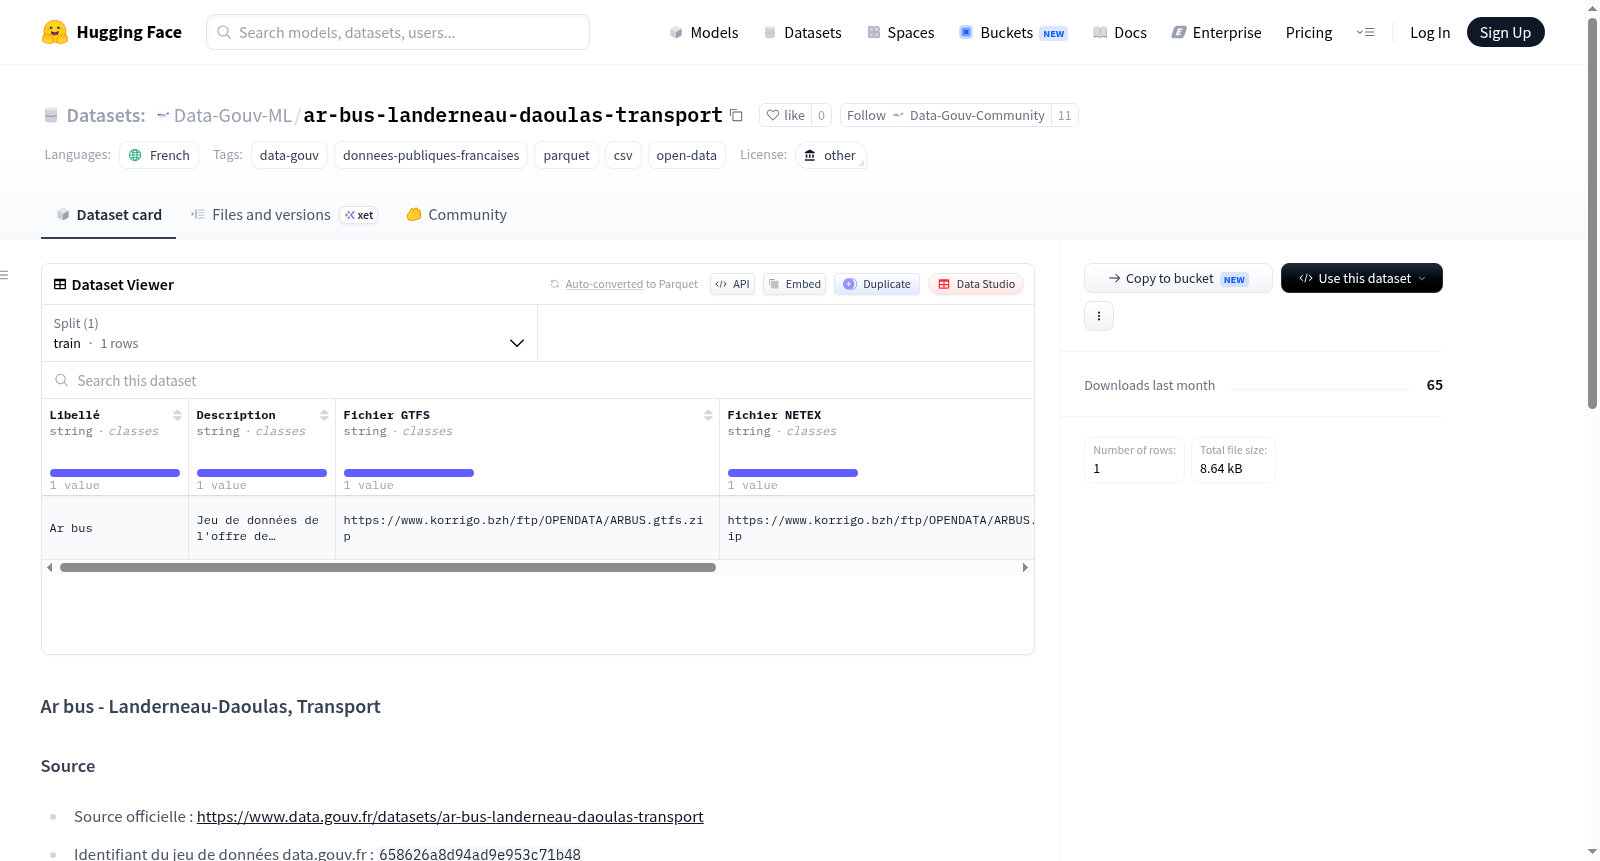Click the Fichier GTFS value distribution bar
This screenshot has width=1600, height=861.
(x=409, y=473)
